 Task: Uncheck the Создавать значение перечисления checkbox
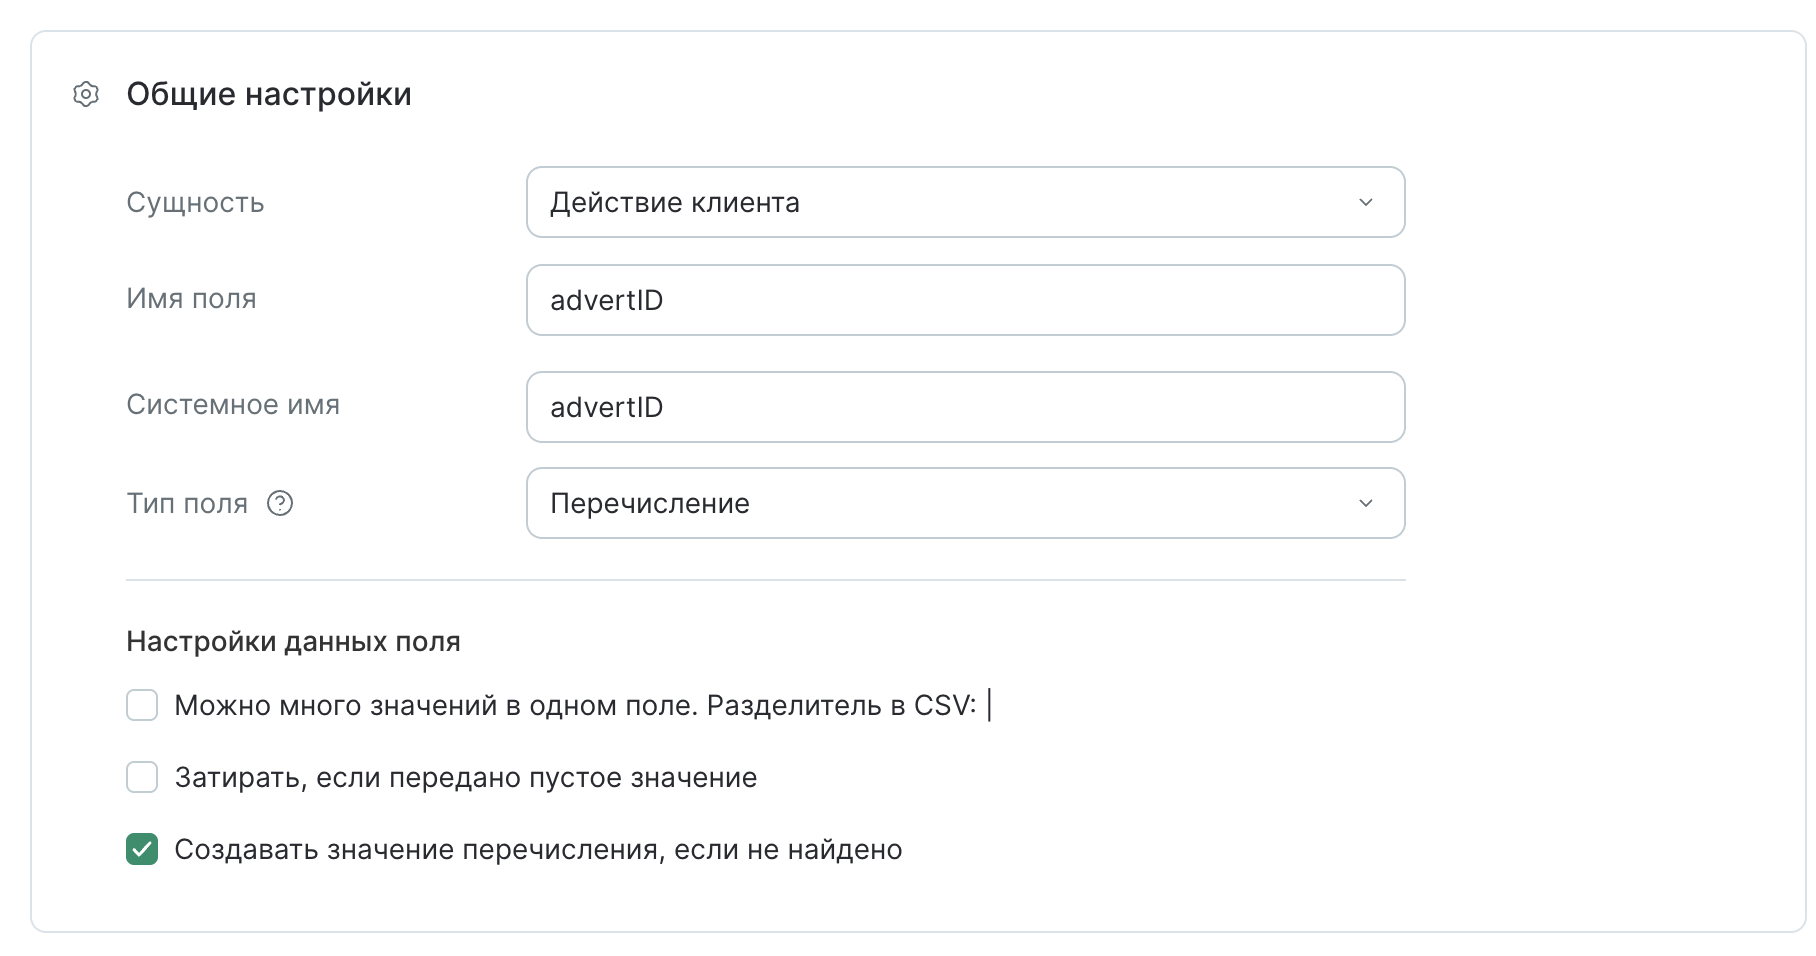(142, 849)
